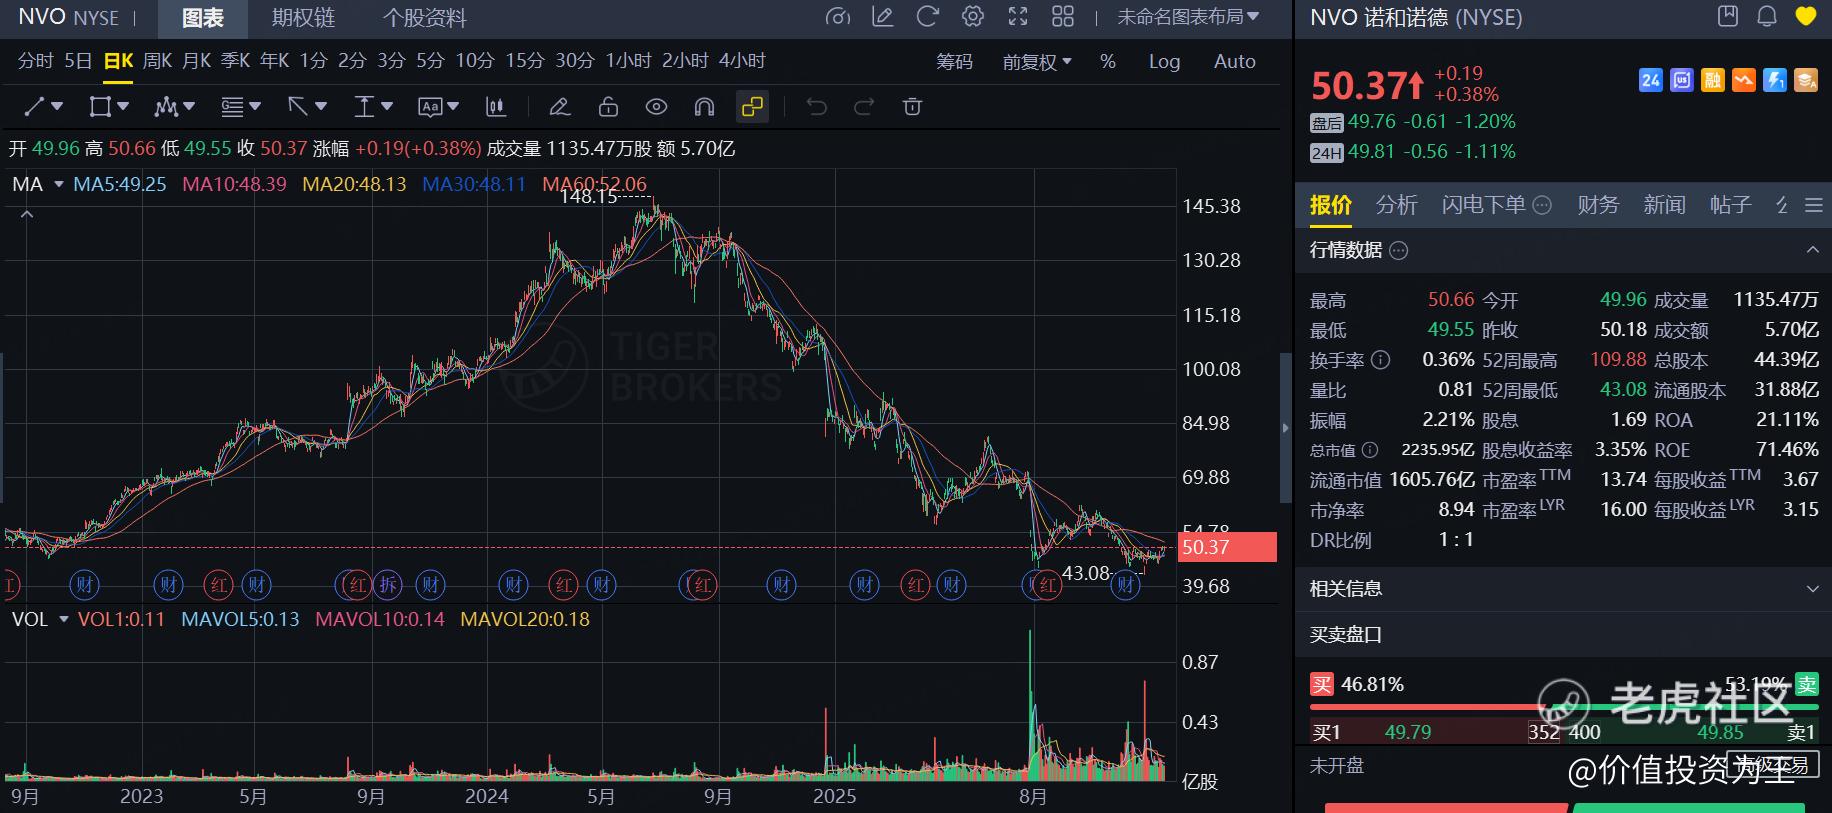The image size is (1832, 813).
Task: Toggle drawings visibility eye icon
Action: tap(656, 107)
